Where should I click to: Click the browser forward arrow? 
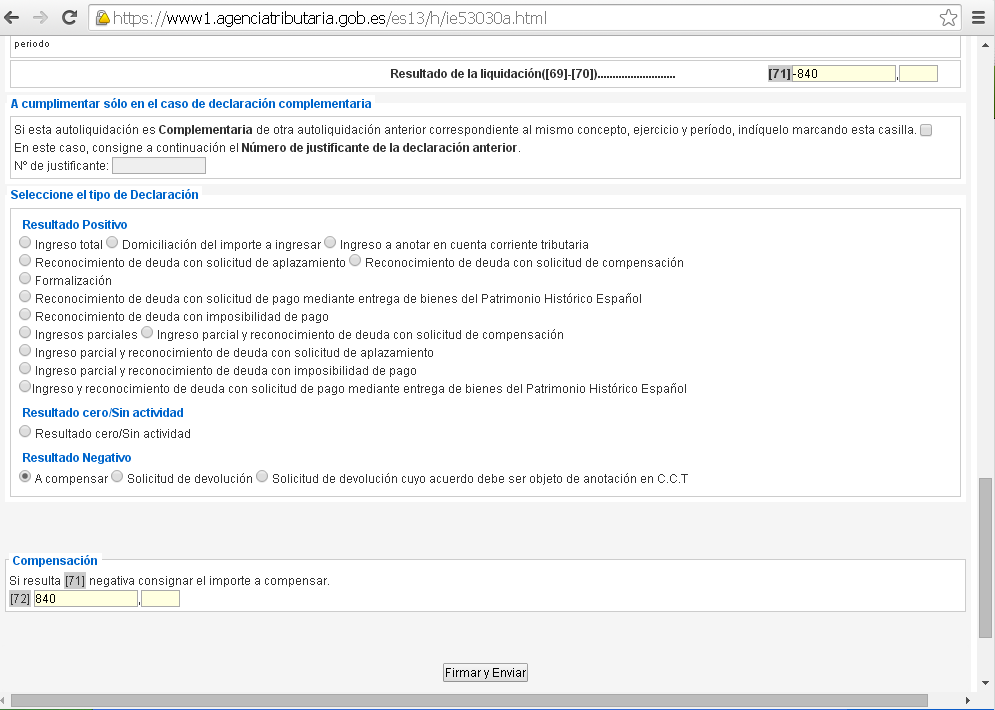pos(40,18)
